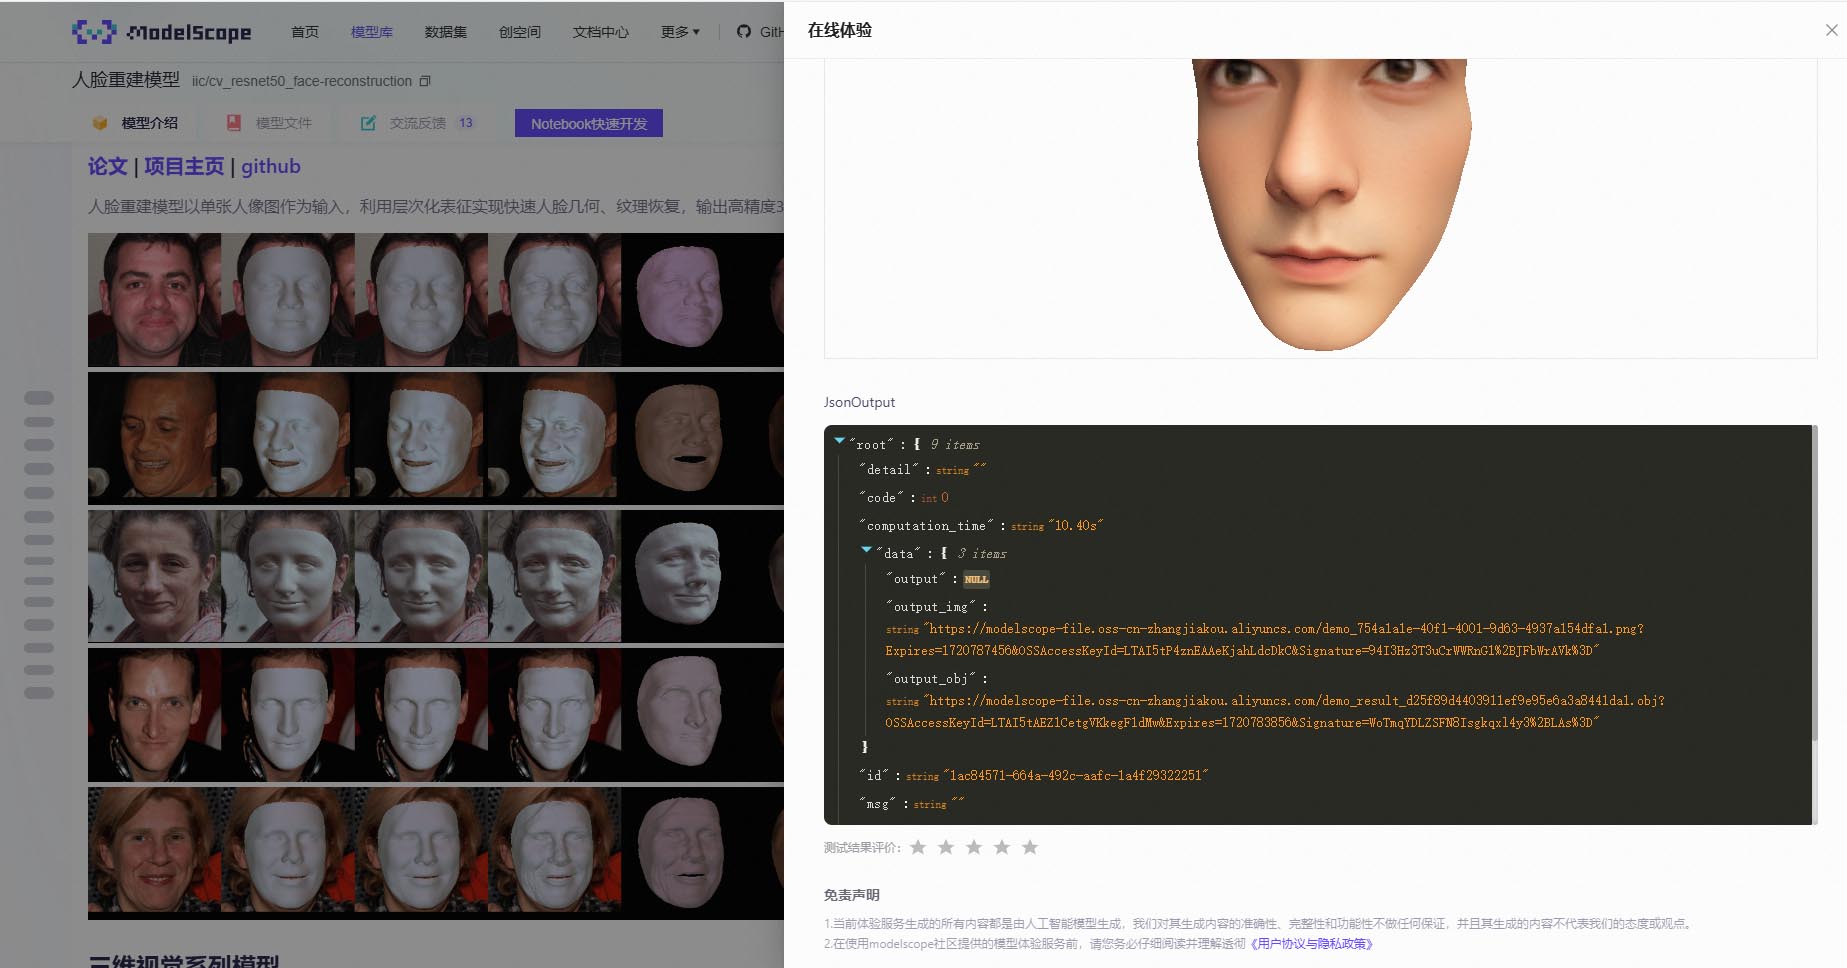This screenshot has height=968, width=1847.
Task: Go to the 首页 navigation item
Action: [305, 32]
